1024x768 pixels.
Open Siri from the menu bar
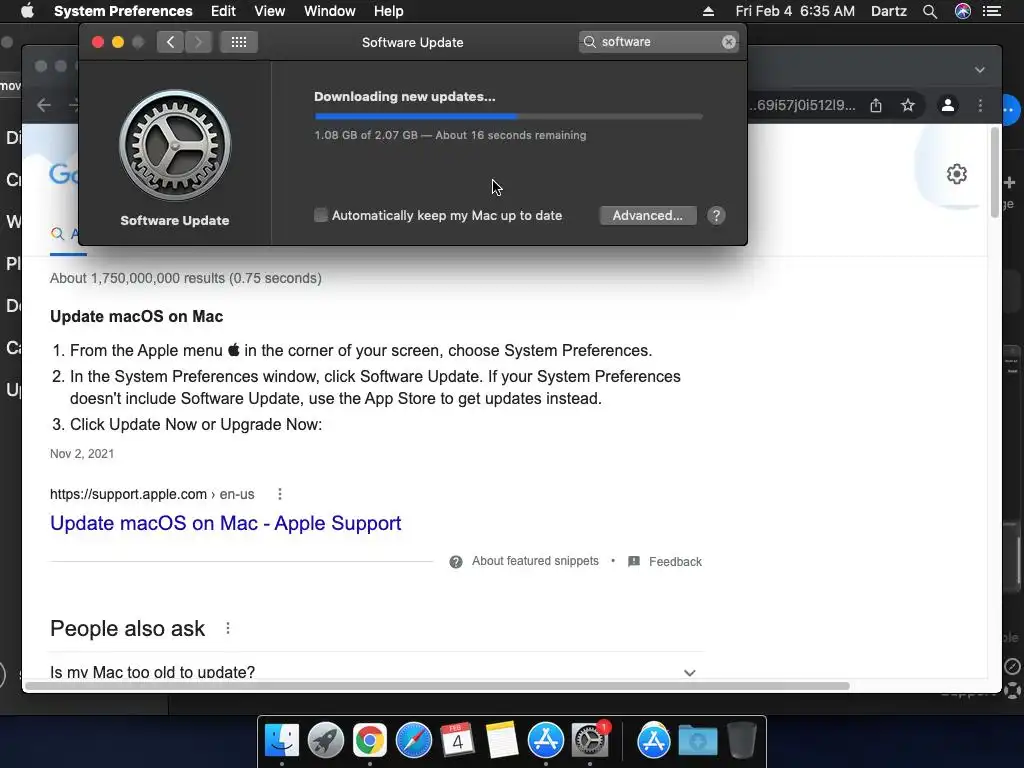963,11
